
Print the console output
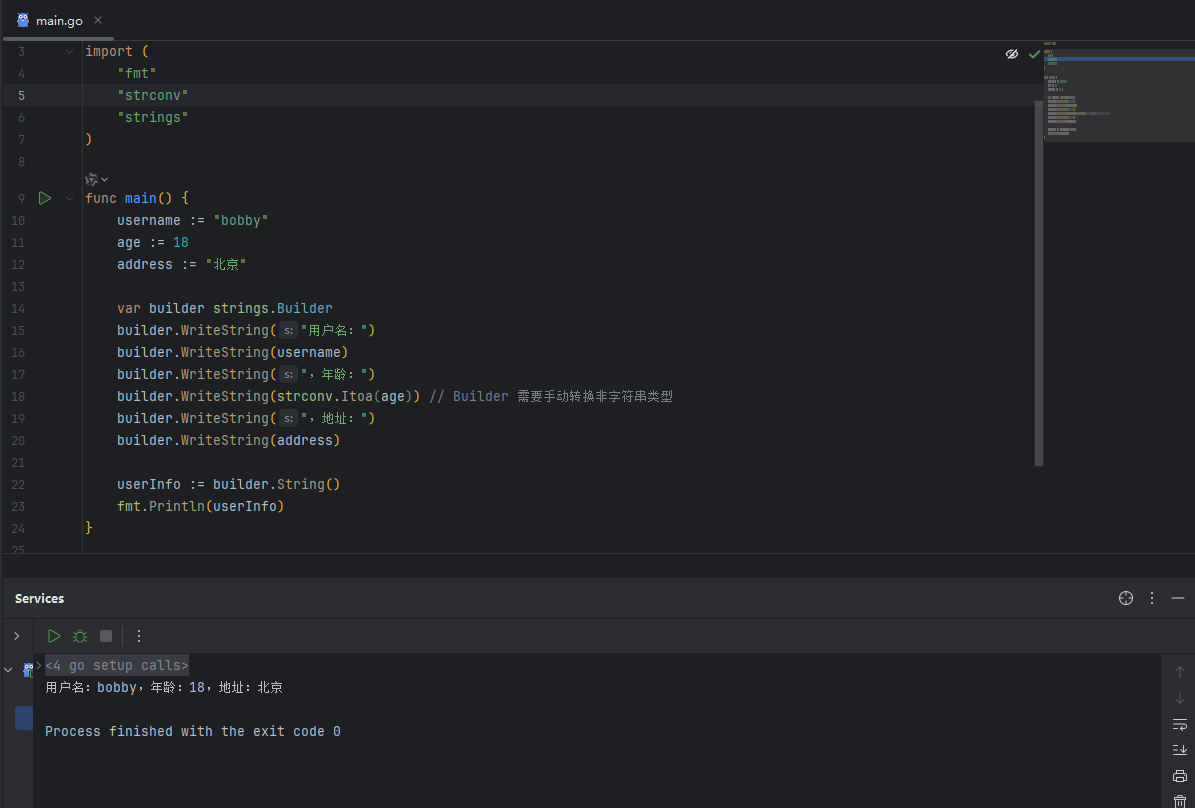click(1180, 776)
